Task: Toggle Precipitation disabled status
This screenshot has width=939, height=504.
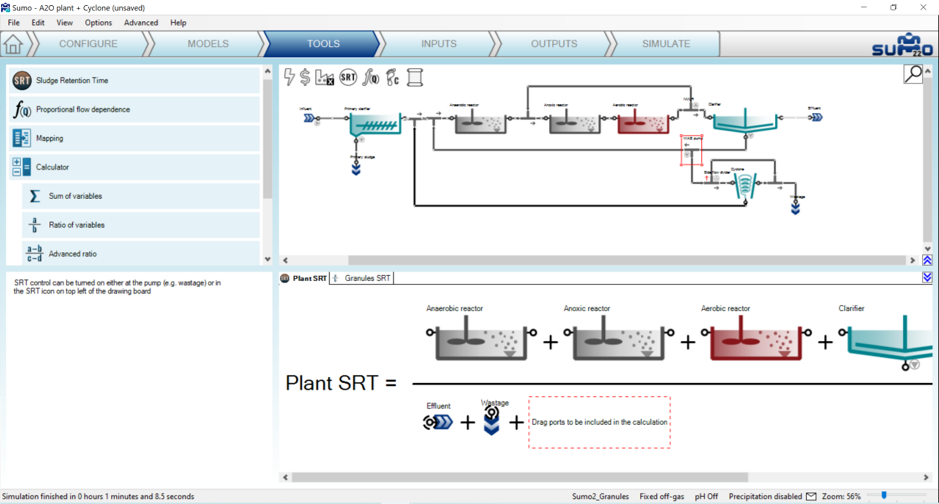Action: pos(765,496)
